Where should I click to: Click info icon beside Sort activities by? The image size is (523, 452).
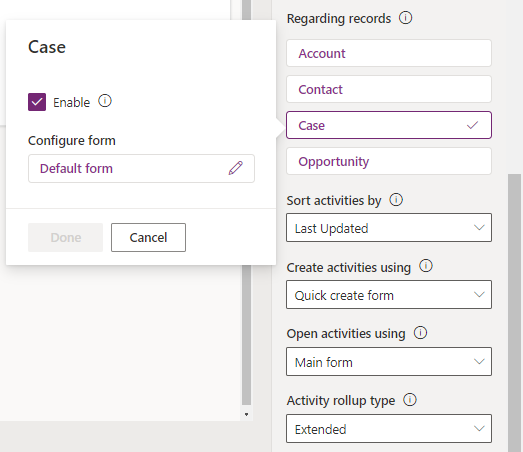click(396, 200)
